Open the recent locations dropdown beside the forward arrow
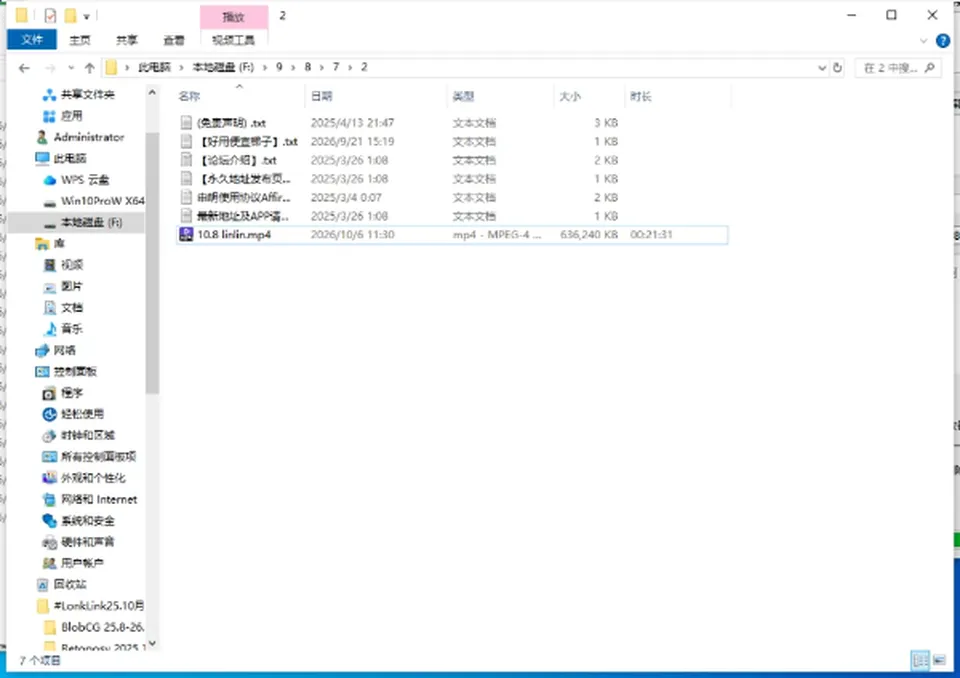This screenshot has width=960, height=678. [71, 68]
